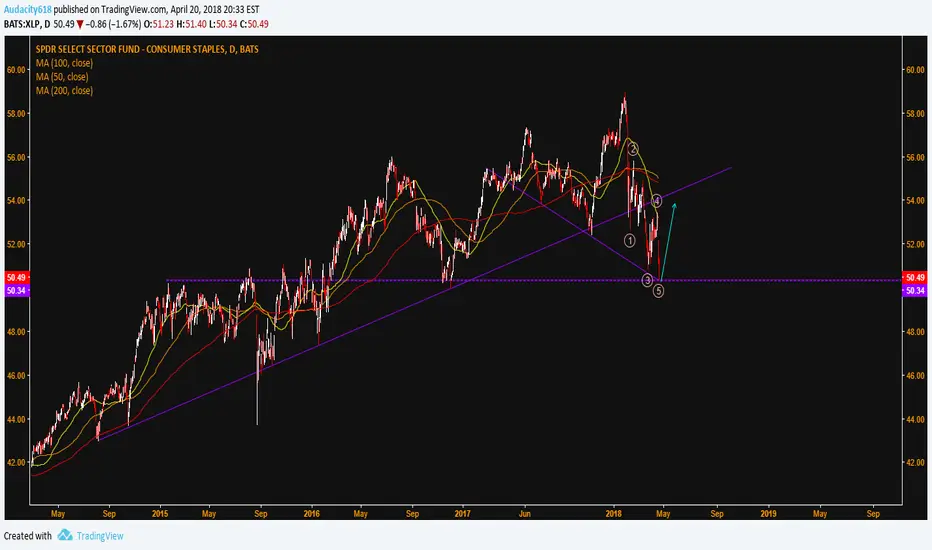Click the MA (200, close) indicator label
This screenshot has width=932, height=550.
click(64, 90)
